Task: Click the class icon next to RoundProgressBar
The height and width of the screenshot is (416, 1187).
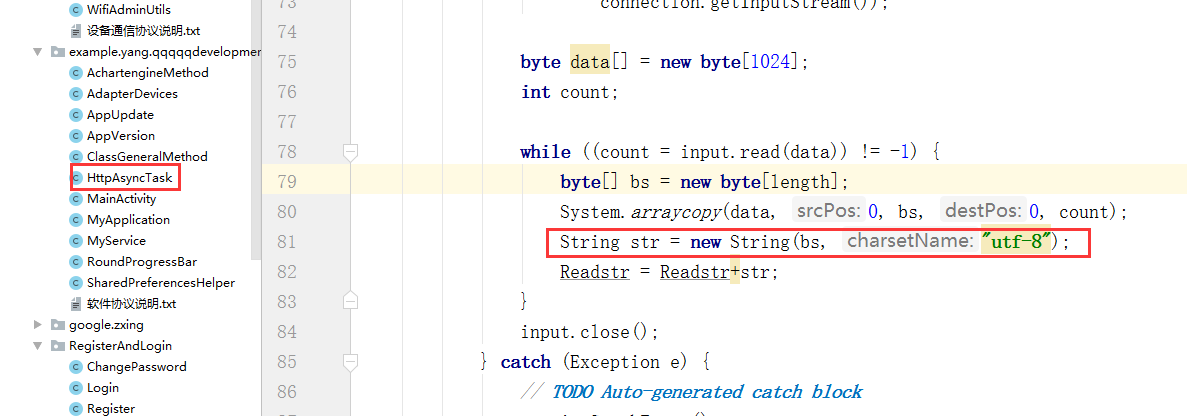Action: point(75,262)
